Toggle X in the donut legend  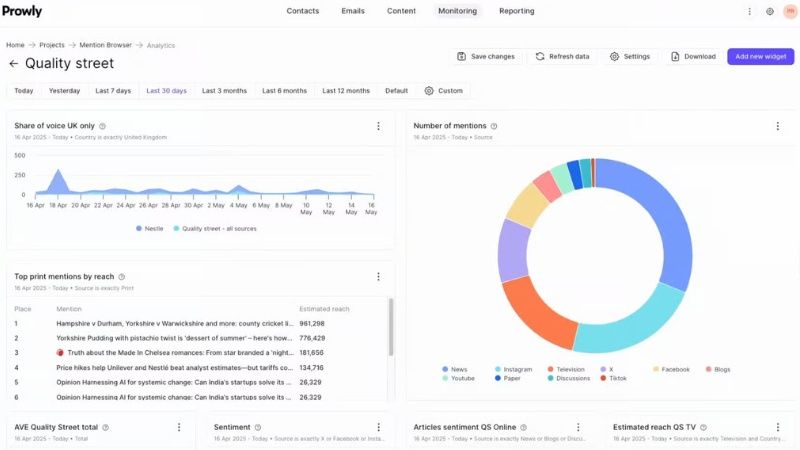[607, 369]
